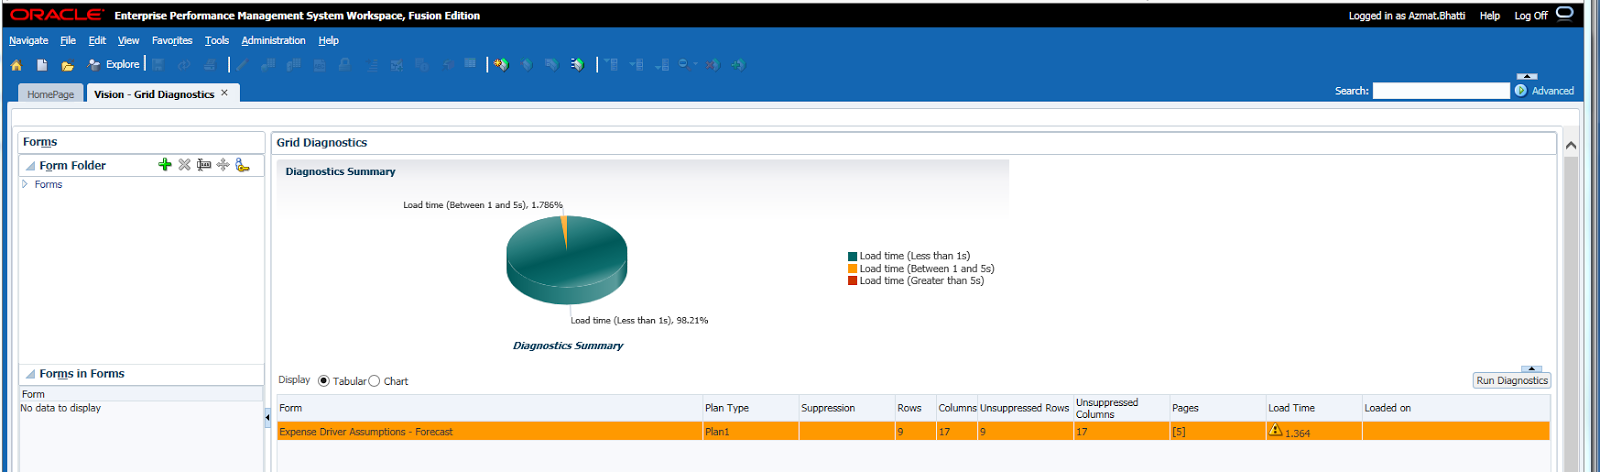This screenshot has width=1600, height=472.
Task: Collapse summary using arrow above Run Diagnostics
Action: pyautogui.click(x=1531, y=369)
